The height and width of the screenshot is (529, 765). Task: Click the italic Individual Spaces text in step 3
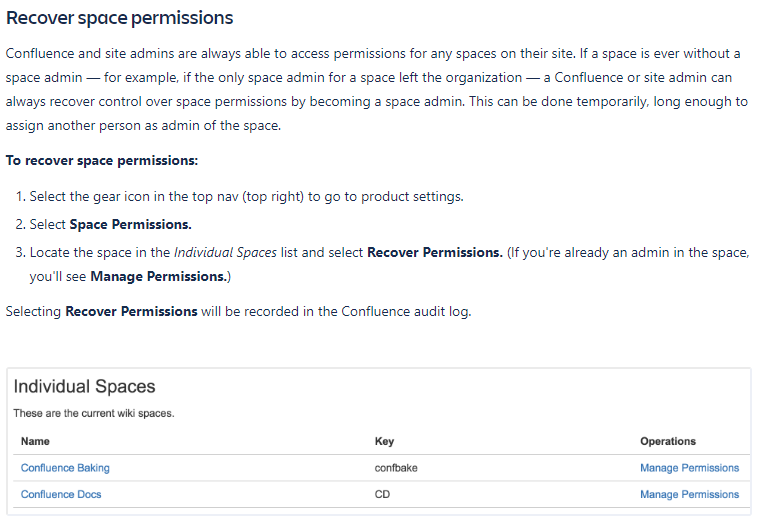pos(225,252)
